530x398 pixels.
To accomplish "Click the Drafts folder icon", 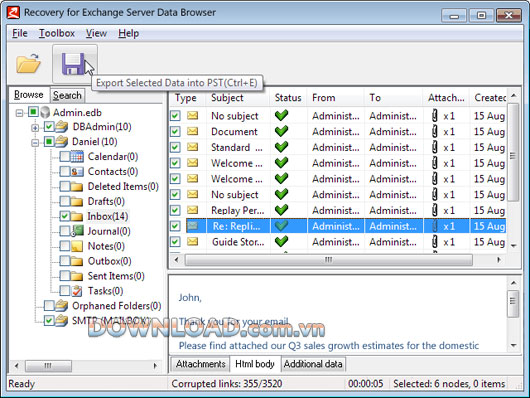I will [x=77, y=201].
